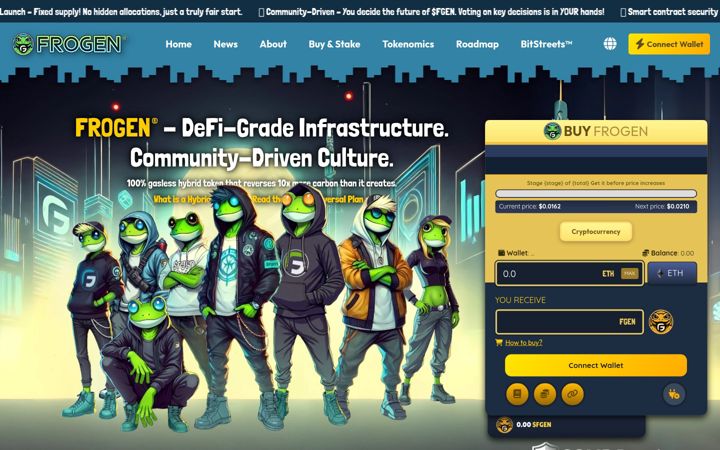The image size is (720, 450).
Task: Click the round coins stack icon button
Action: [x=545, y=394]
